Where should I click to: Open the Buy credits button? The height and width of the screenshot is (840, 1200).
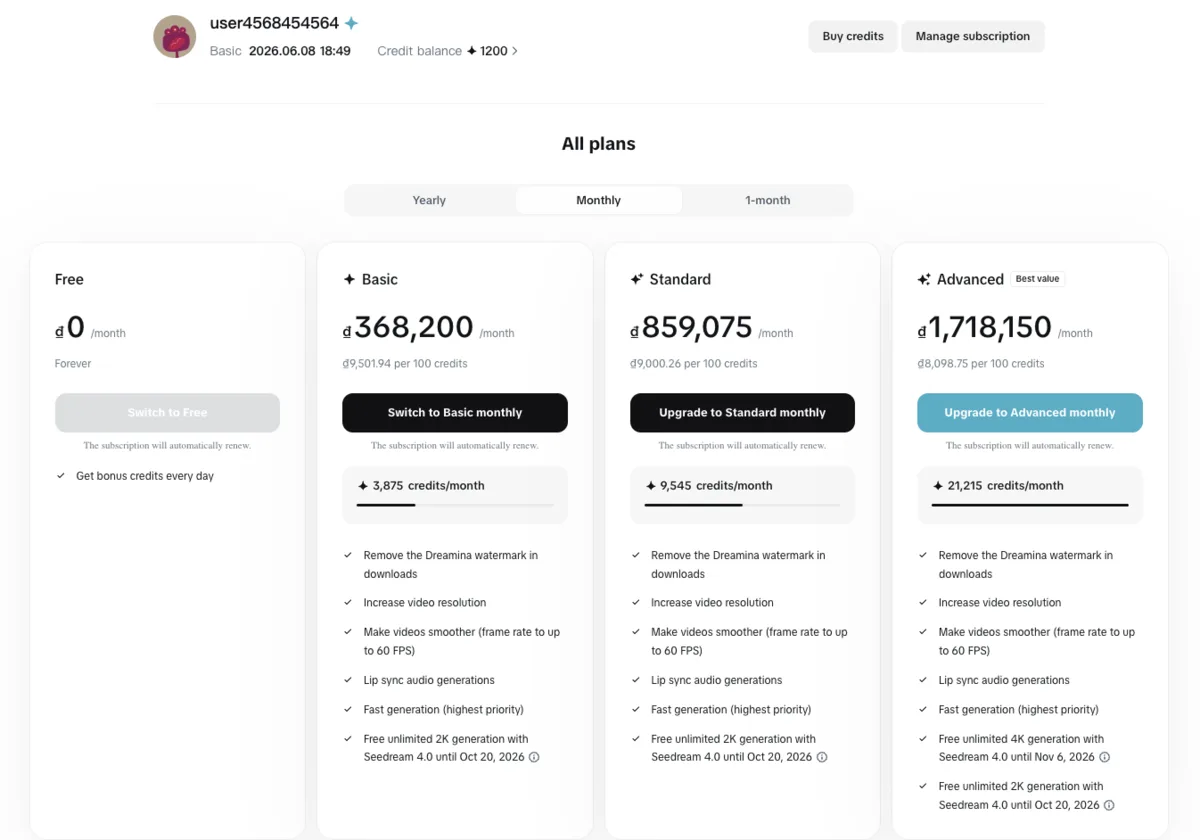[853, 36]
